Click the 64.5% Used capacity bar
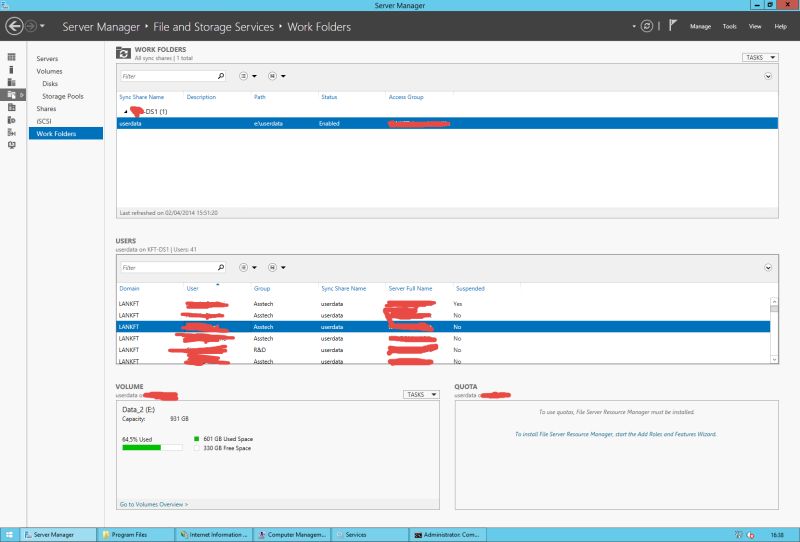Screen dimensions: 800x542 [x=152, y=448]
